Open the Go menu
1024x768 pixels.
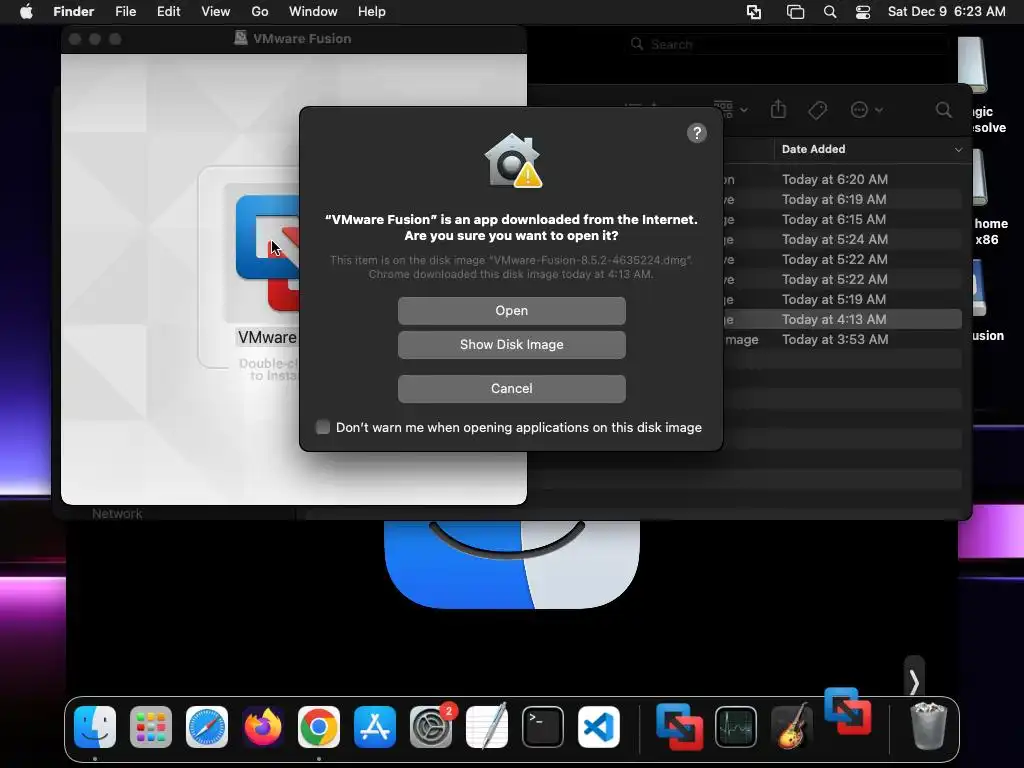[x=260, y=12]
